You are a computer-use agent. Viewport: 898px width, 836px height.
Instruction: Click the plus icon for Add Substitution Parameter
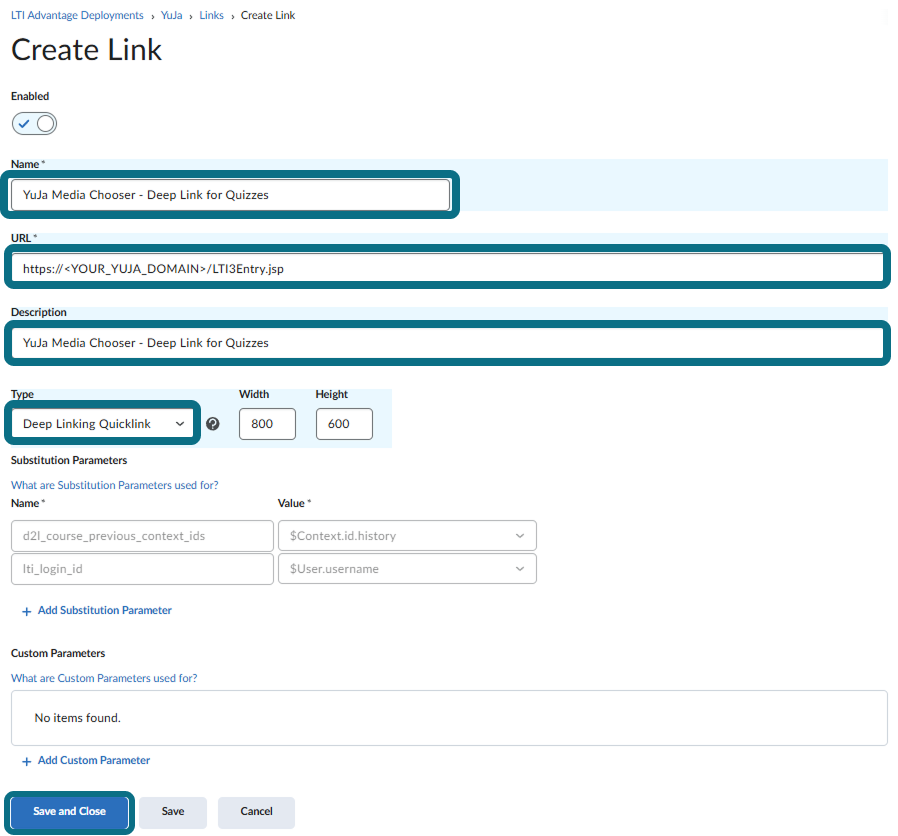[x=26, y=612]
